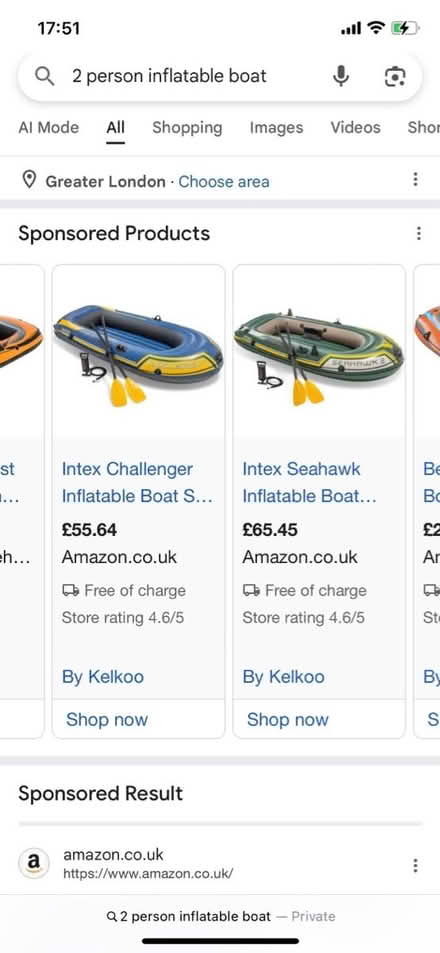Open the three-dot menu on the amazon.co.uk result
440x953 pixels.
click(x=415, y=865)
